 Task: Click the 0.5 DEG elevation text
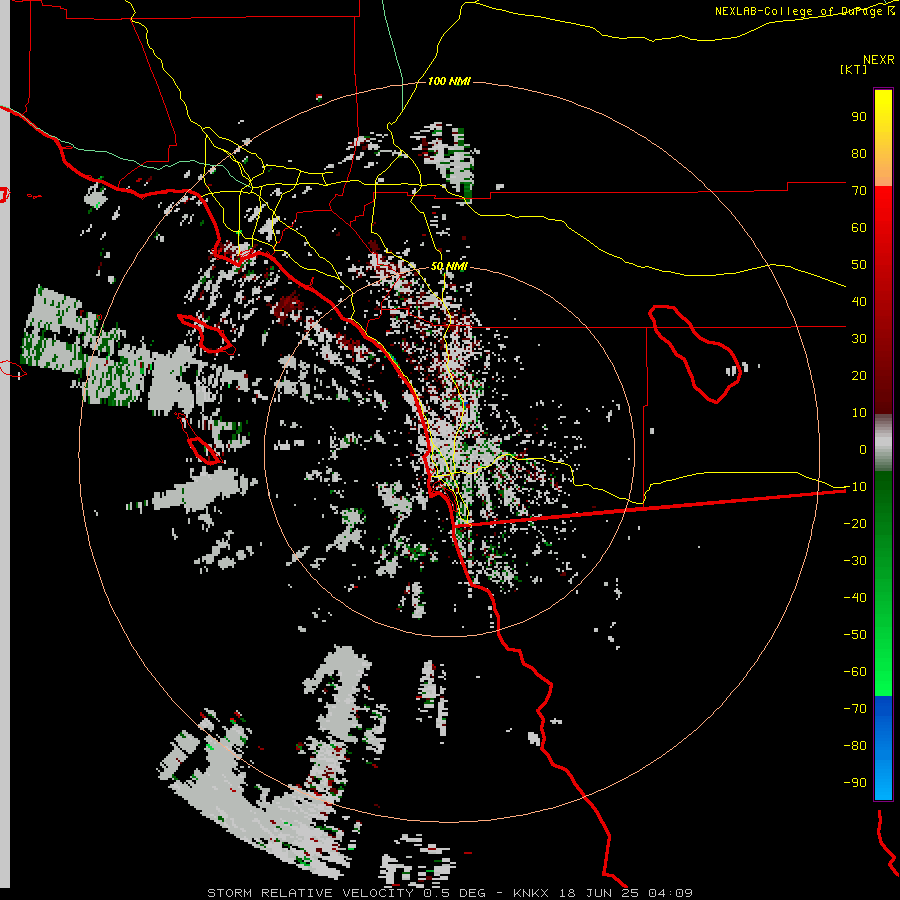tap(455, 893)
